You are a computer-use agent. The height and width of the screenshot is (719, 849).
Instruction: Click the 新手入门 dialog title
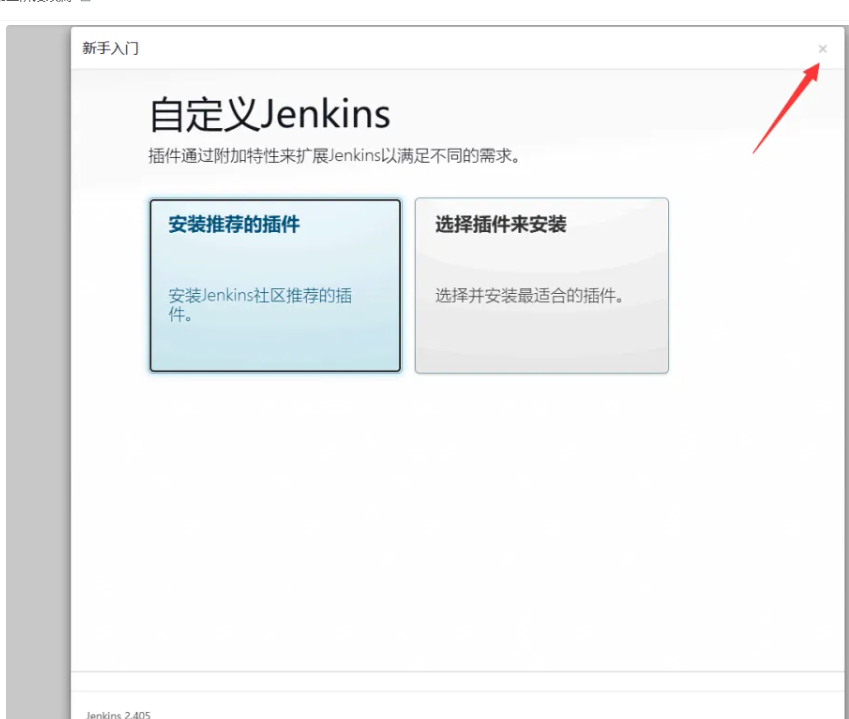[x=110, y=48]
